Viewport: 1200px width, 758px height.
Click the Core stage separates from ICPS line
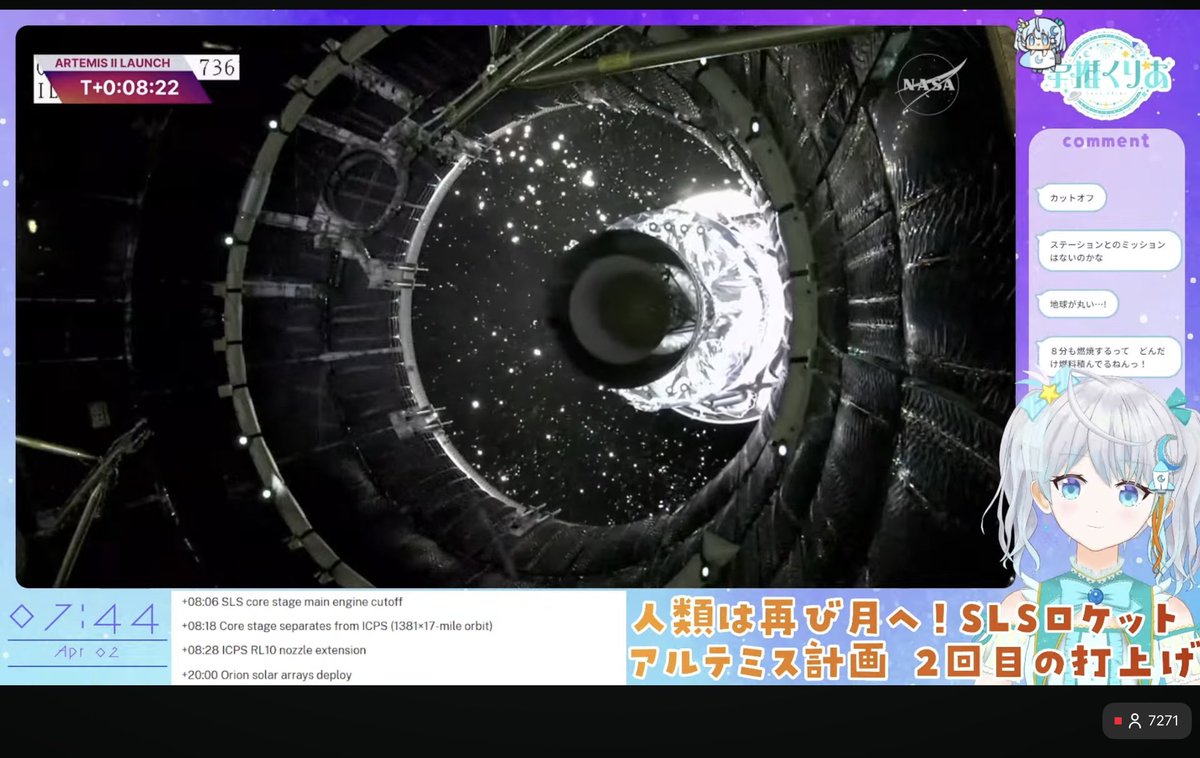pyautogui.click(x=337, y=626)
